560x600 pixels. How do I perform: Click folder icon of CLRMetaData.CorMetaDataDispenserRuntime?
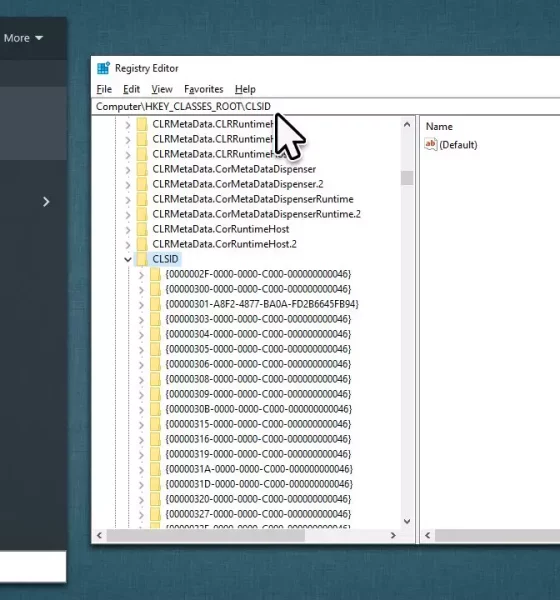click(x=142, y=199)
